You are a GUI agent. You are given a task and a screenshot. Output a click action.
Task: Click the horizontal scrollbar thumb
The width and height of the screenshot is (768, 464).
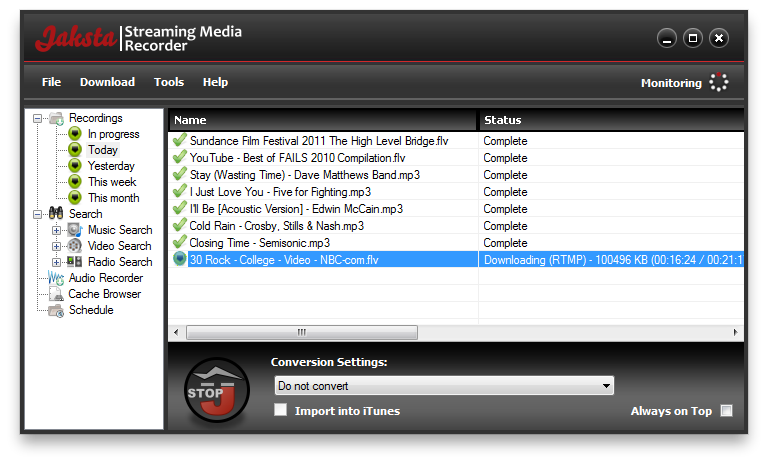pyautogui.click(x=302, y=332)
